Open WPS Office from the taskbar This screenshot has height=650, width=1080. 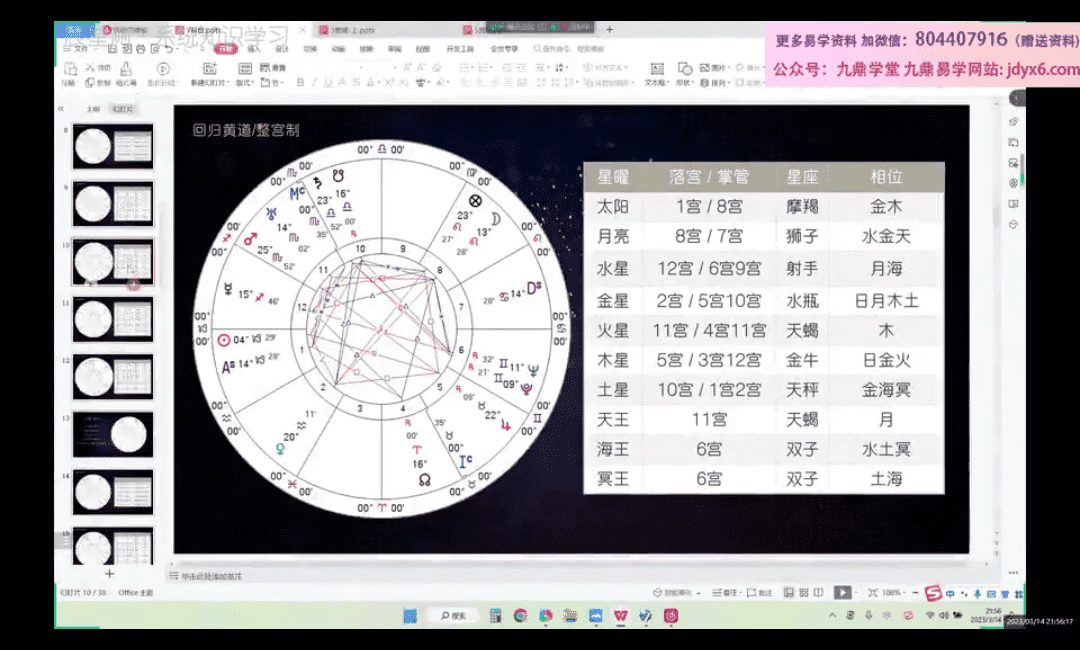621,615
